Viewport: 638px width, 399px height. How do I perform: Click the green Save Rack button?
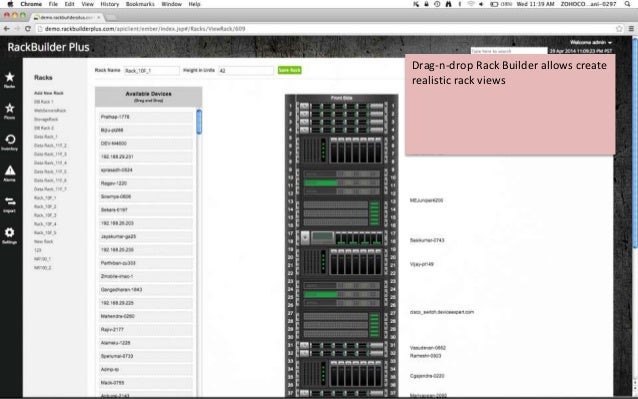pos(289,70)
